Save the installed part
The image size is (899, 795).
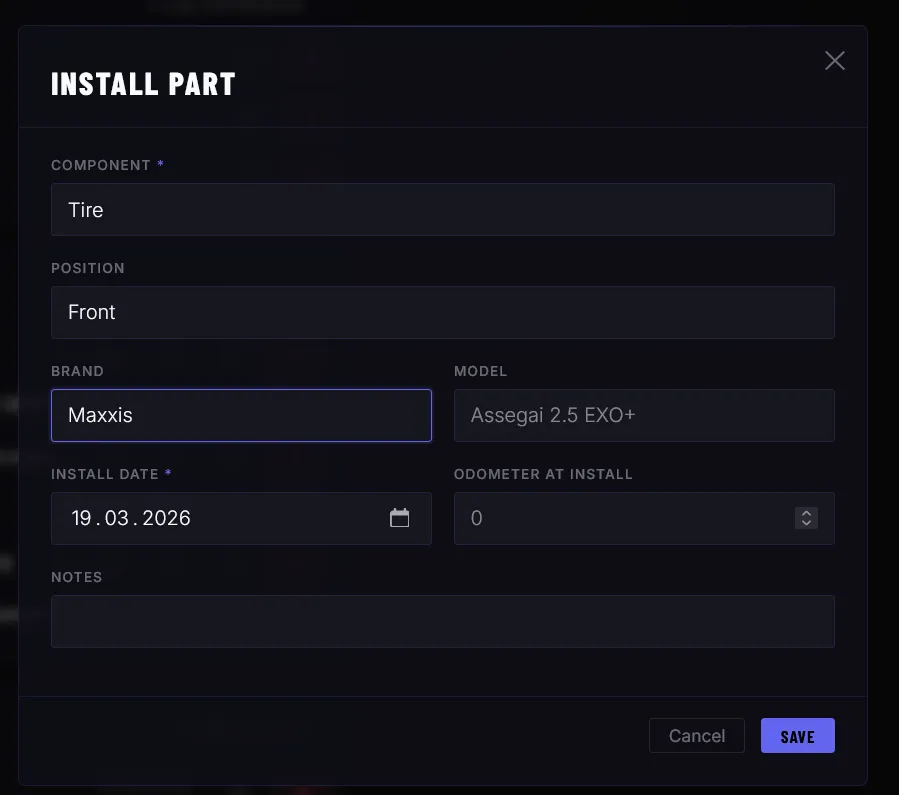pyautogui.click(x=797, y=735)
